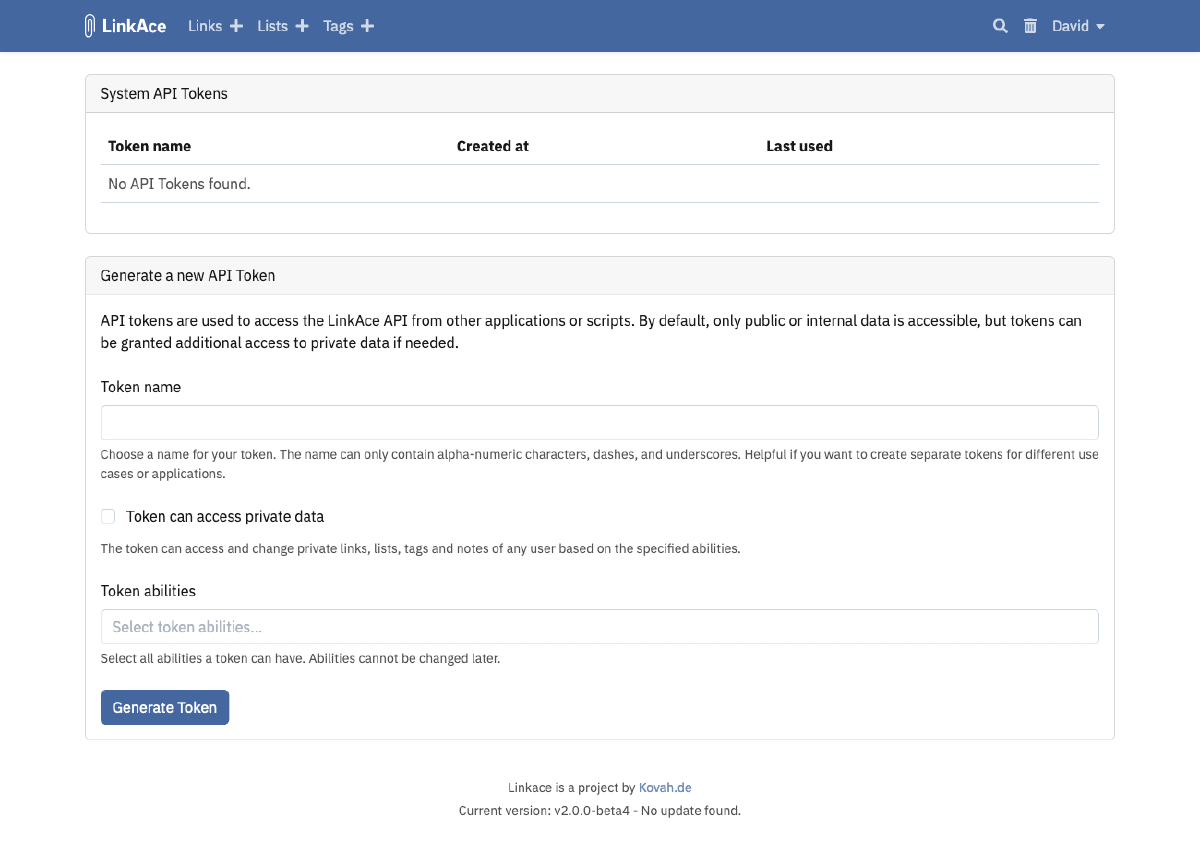This screenshot has width=1200, height=854.
Task: Expand the David user dropdown
Action: [x=1078, y=26]
